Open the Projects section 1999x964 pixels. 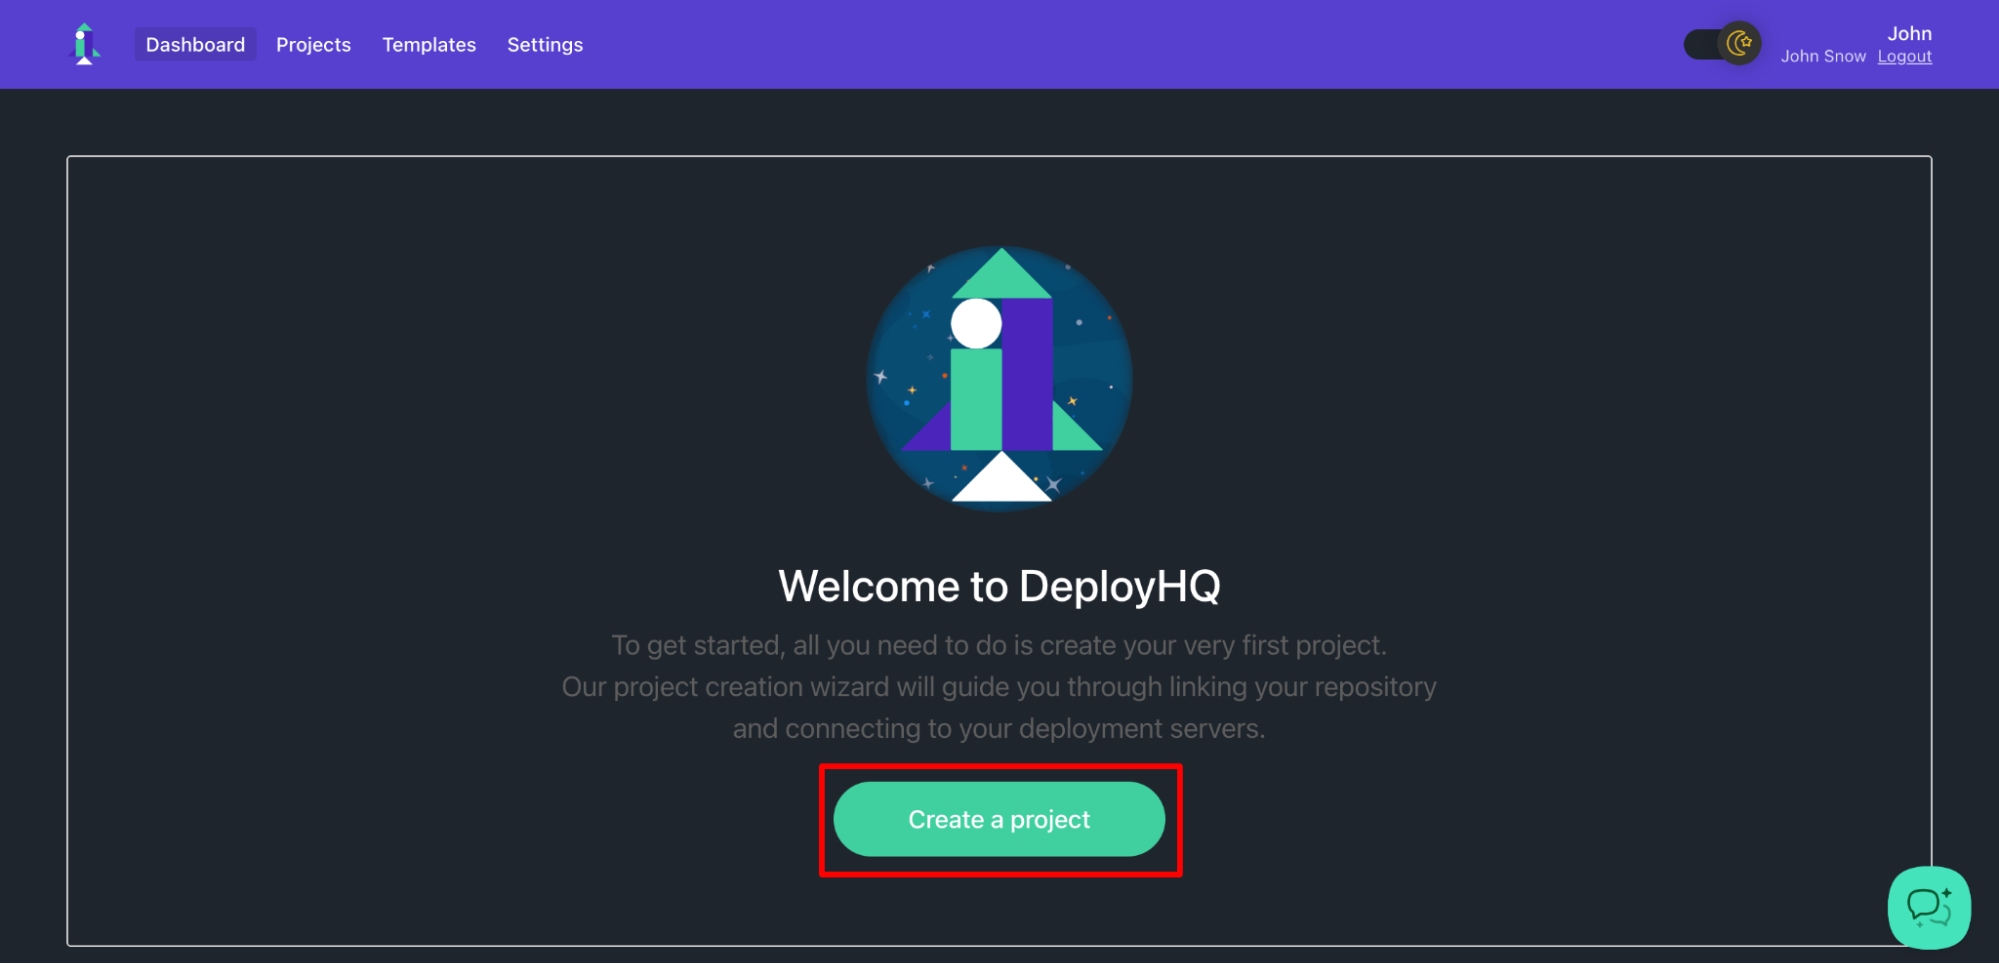(x=313, y=44)
